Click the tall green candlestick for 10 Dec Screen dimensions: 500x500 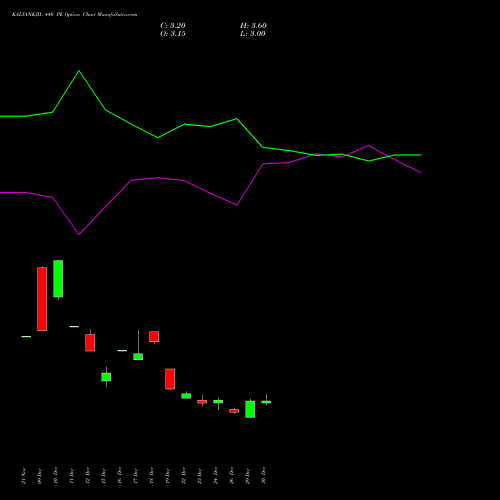point(58,279)
